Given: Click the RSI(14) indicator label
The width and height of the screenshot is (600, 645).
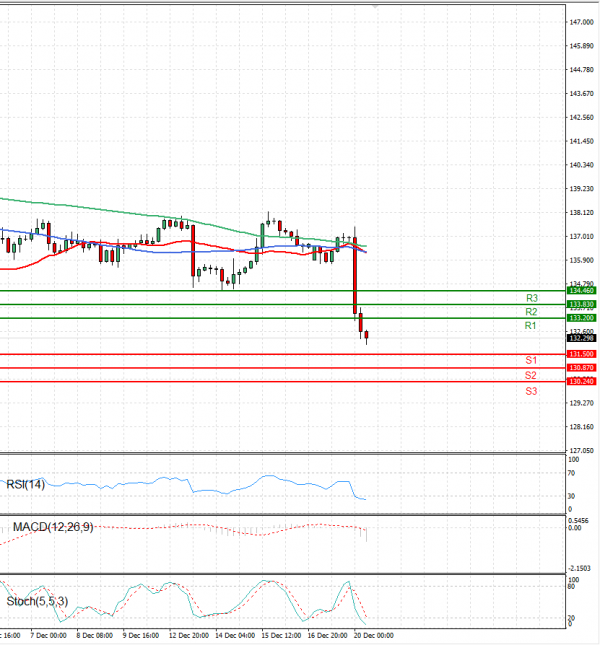Looking at the screenshot, I should coord(25,484).
